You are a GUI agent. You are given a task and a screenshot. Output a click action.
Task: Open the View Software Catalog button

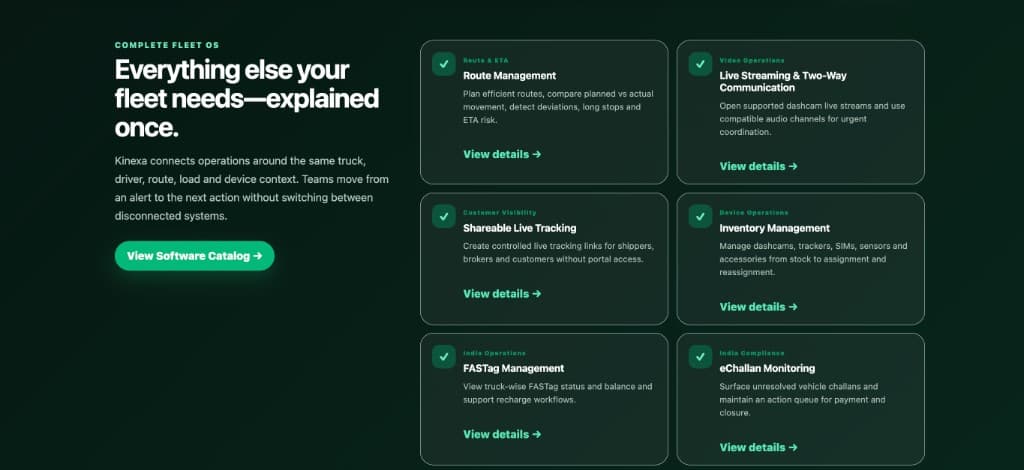pos(195,256)
